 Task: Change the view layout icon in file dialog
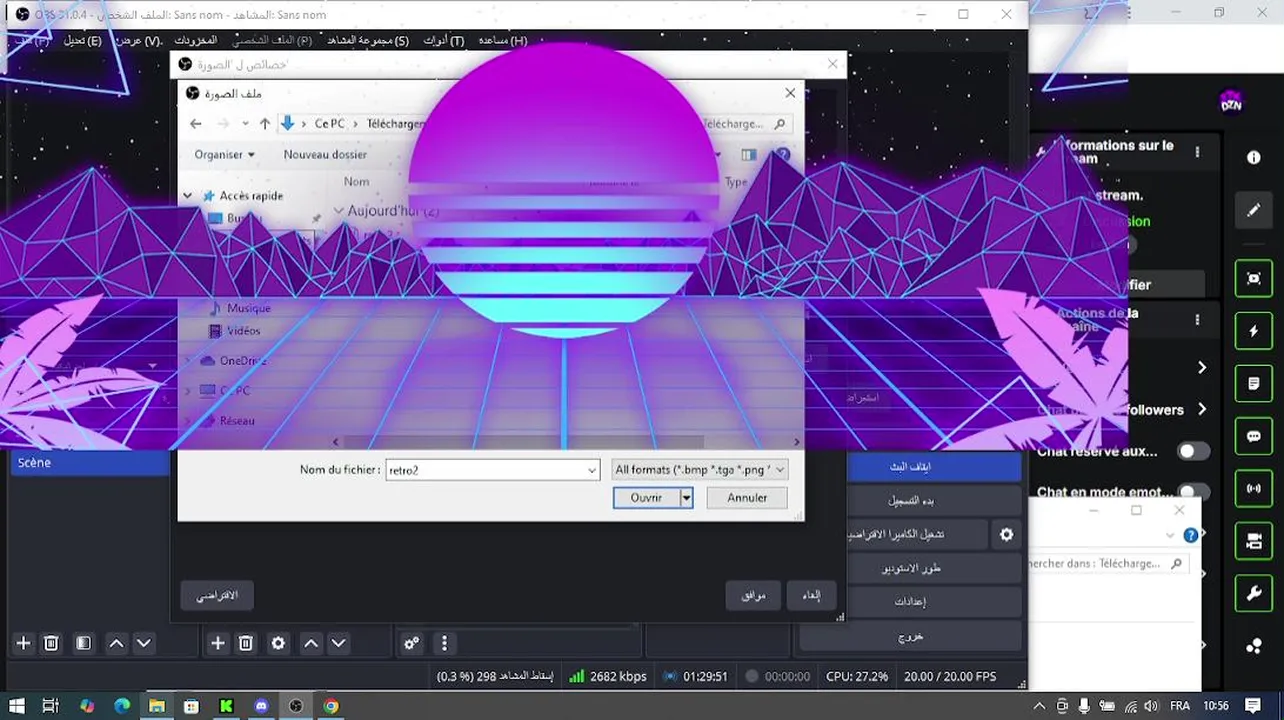[749, 155]
